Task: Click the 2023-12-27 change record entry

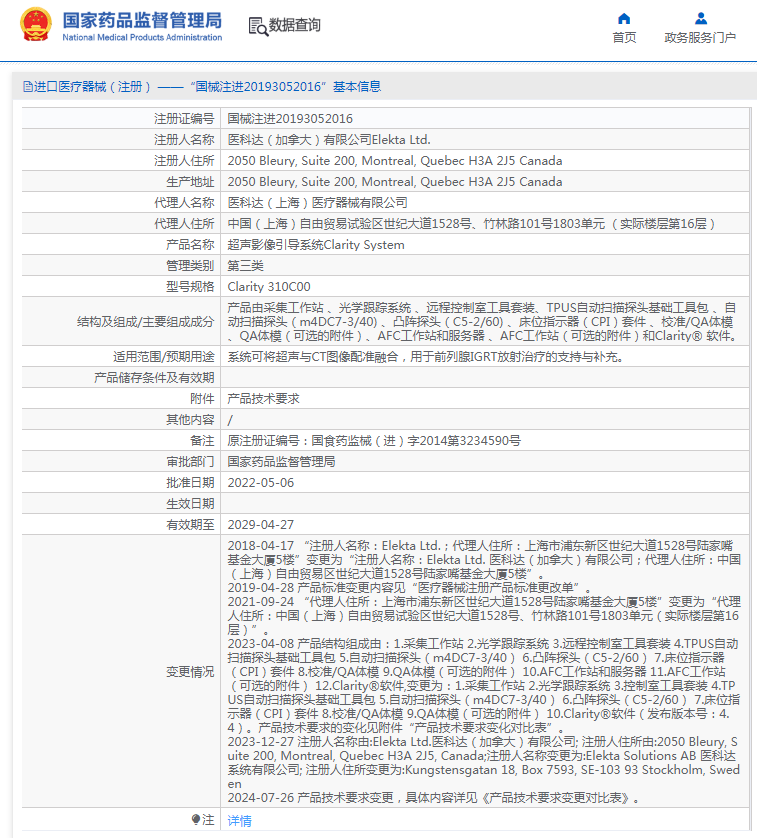Action: 484,763
